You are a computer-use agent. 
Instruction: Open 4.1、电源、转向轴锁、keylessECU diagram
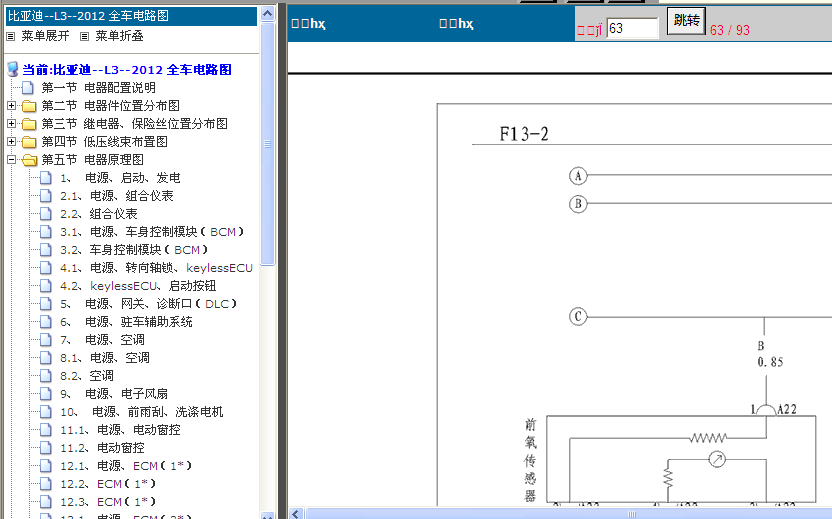(156, 268)
